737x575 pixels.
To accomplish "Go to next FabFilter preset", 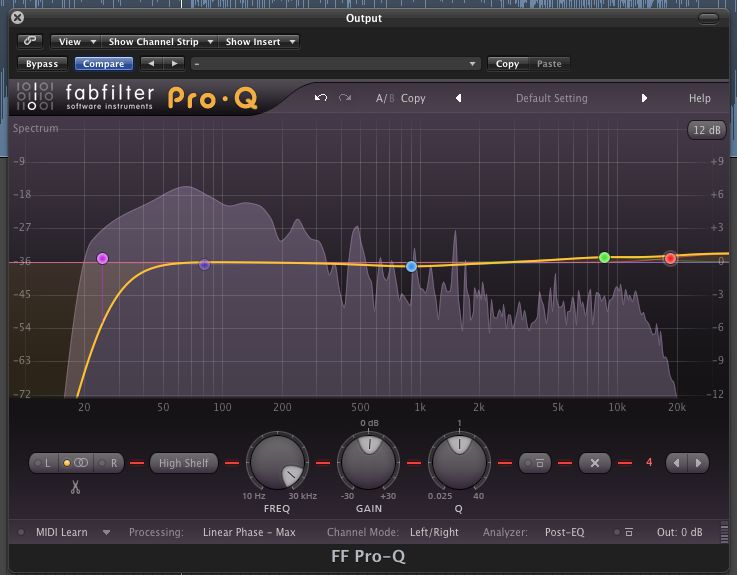I will (644, 98).
